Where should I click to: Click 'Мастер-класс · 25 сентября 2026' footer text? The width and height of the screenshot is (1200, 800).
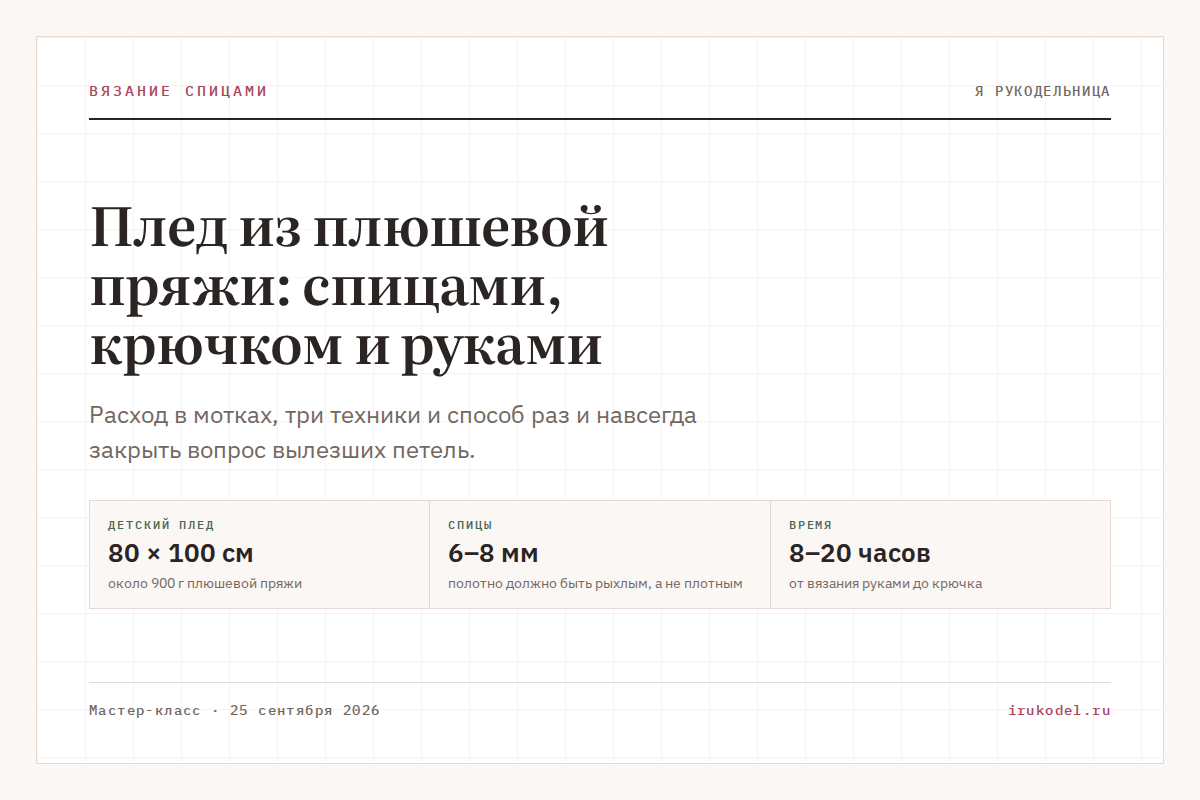(234, 711)
